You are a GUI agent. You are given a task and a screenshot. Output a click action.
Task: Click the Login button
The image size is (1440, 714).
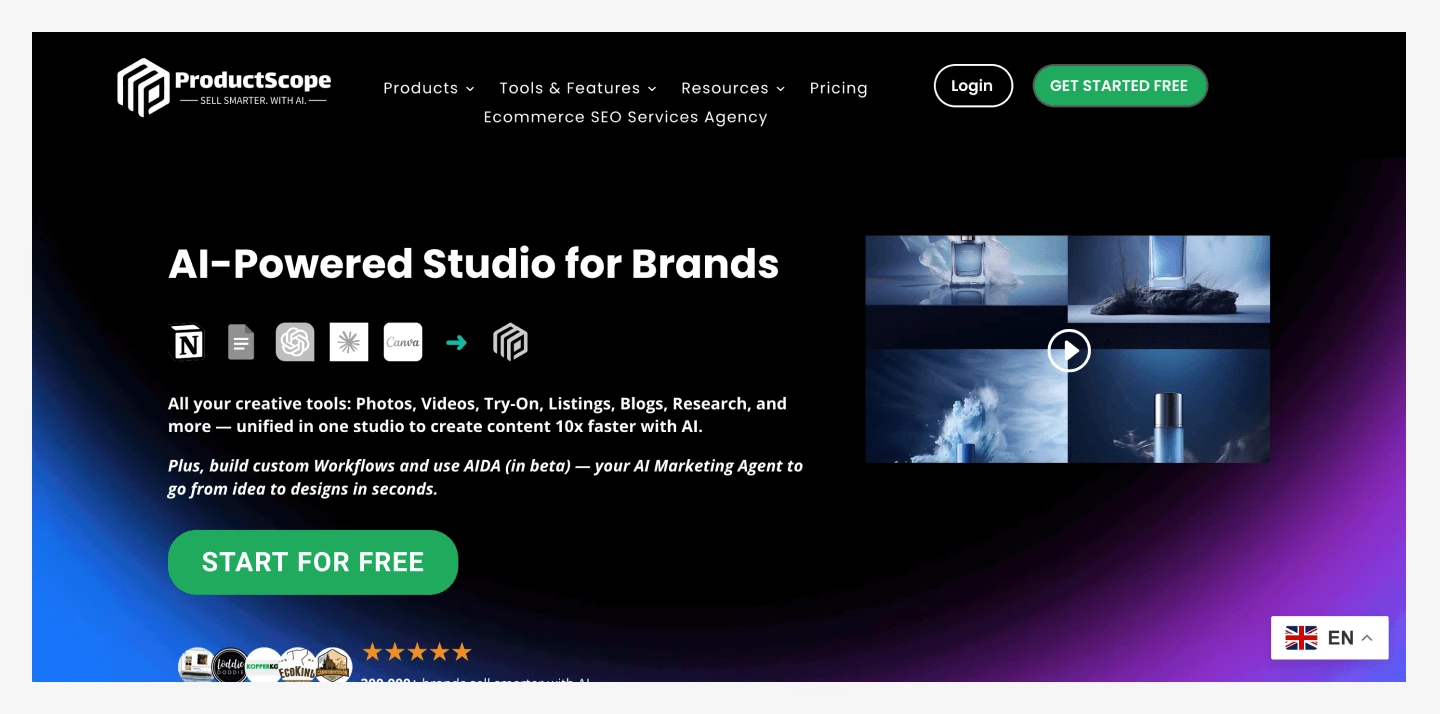973,86
